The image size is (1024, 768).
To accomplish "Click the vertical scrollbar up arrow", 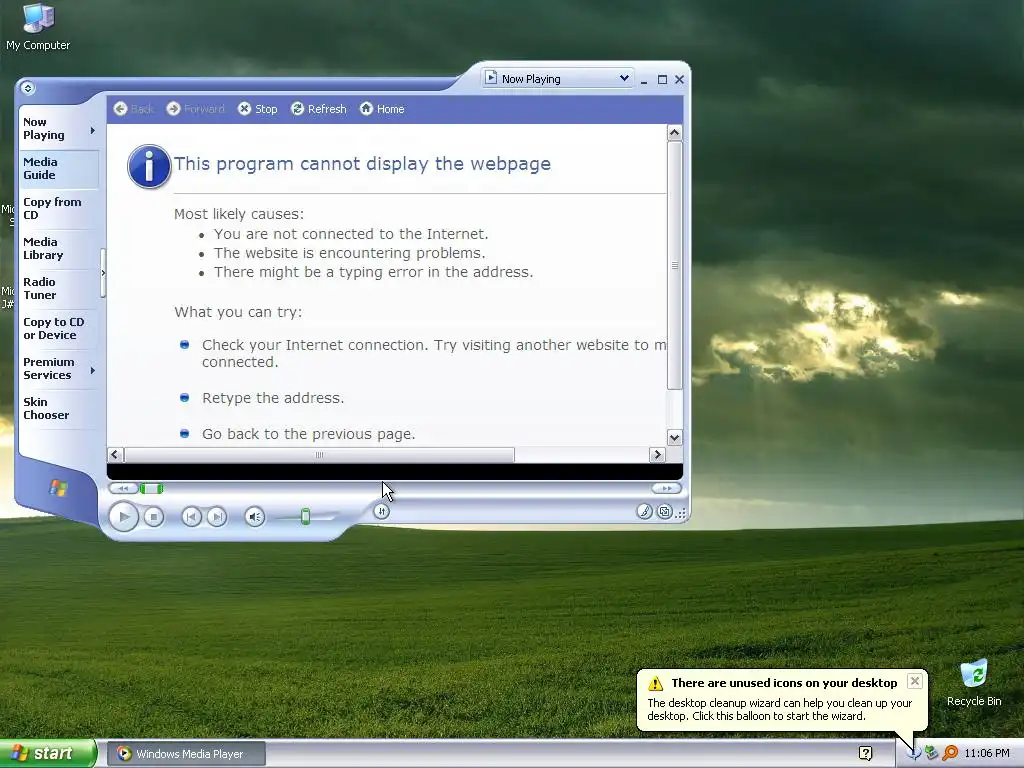I will [675, 133].
